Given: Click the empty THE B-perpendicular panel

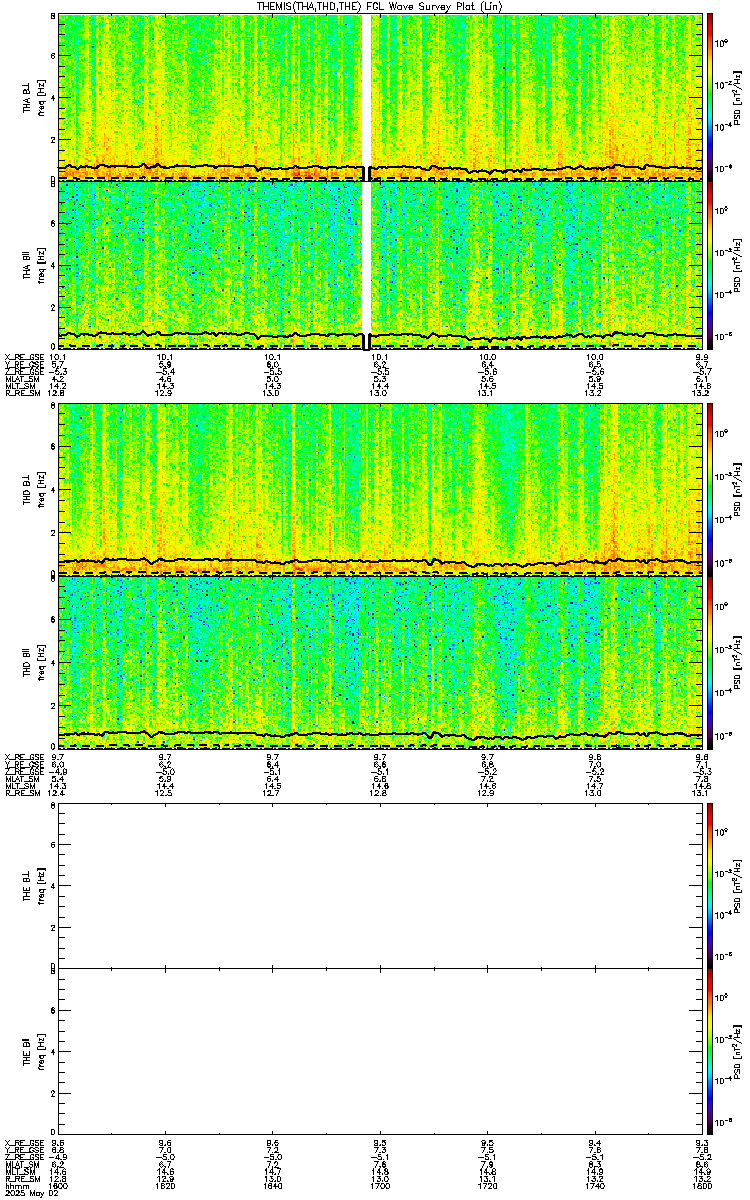Looking at the screenshot, I should [x=379, y=885].
